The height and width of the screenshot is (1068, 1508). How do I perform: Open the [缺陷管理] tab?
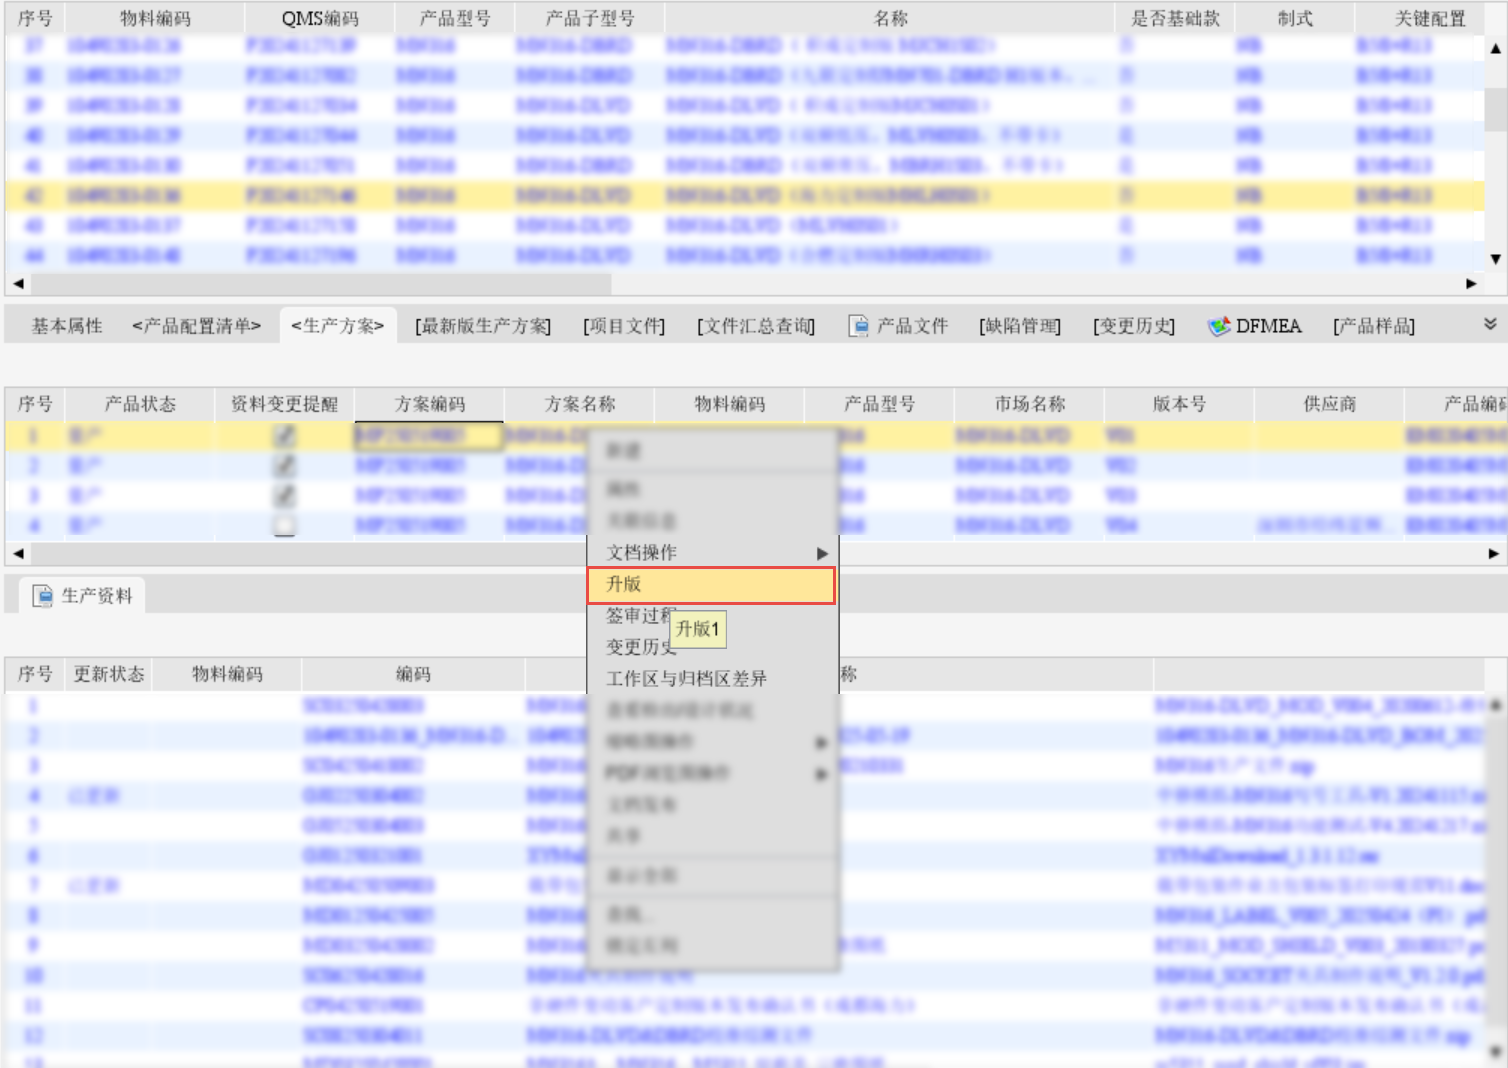pyautogui.click(x=1020, y=326)
